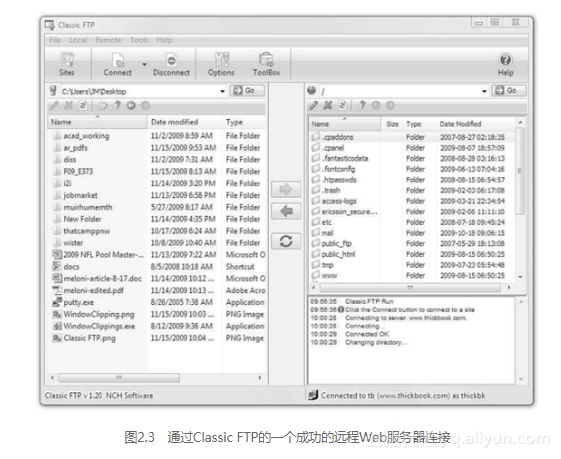Open the local path C:\Users\JM\Desktop dropdown
The width and height of the screenshot is (561, 459).
222,91
